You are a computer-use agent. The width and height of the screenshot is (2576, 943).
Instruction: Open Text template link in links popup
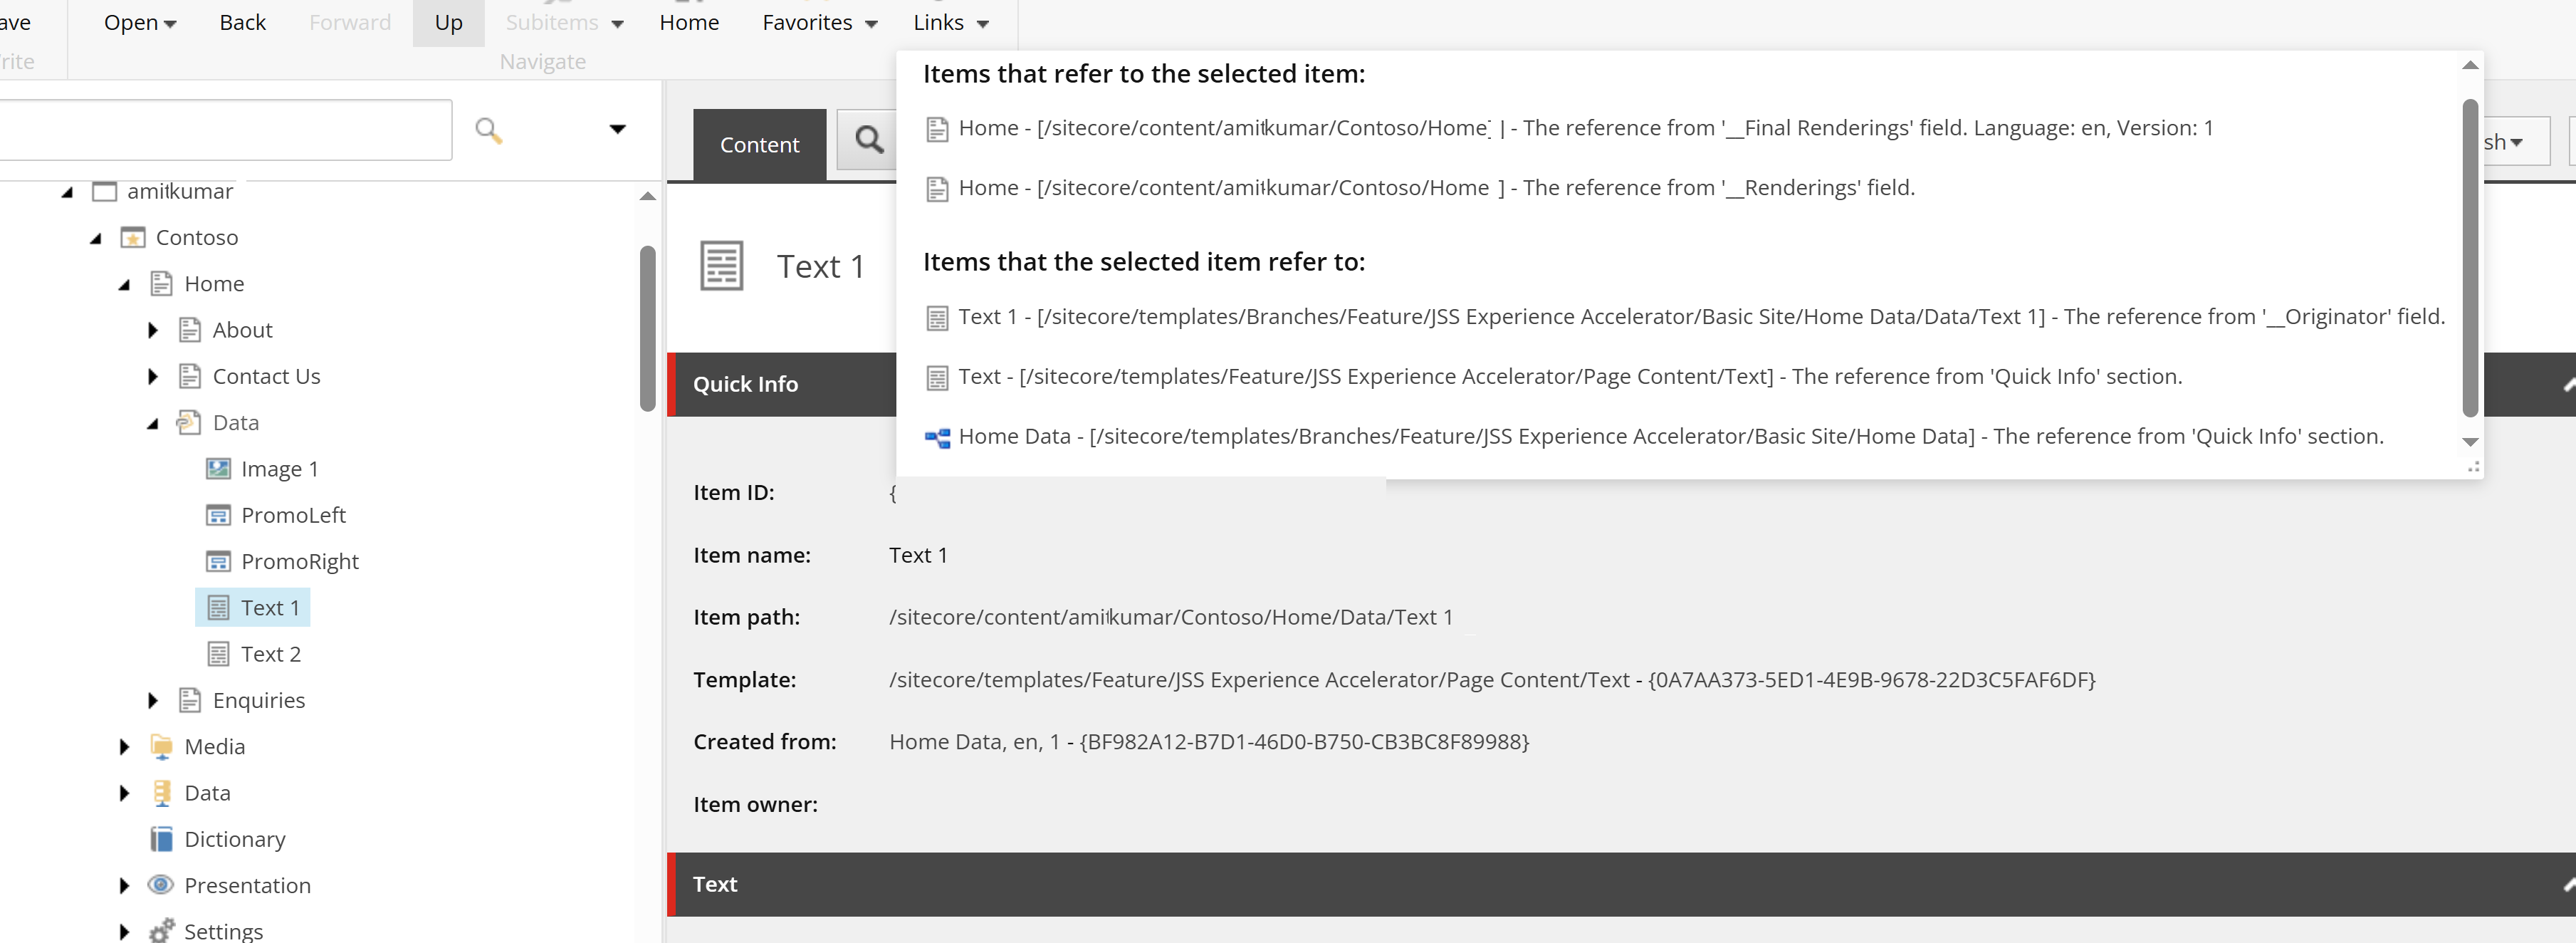1570,377
